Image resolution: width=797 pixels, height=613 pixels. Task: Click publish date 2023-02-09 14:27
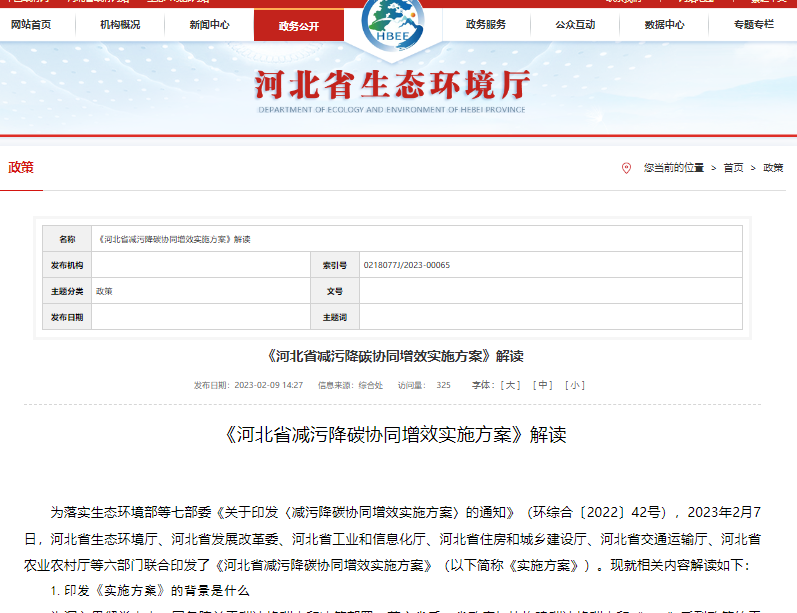click(268, 385)
